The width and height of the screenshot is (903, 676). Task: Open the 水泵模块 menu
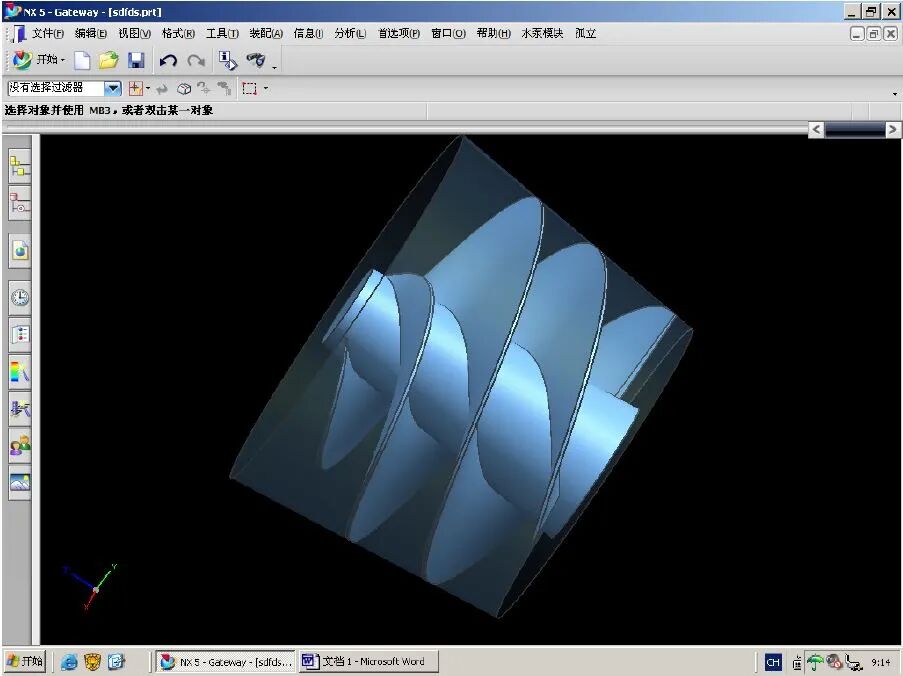click(x=542, y=33)
